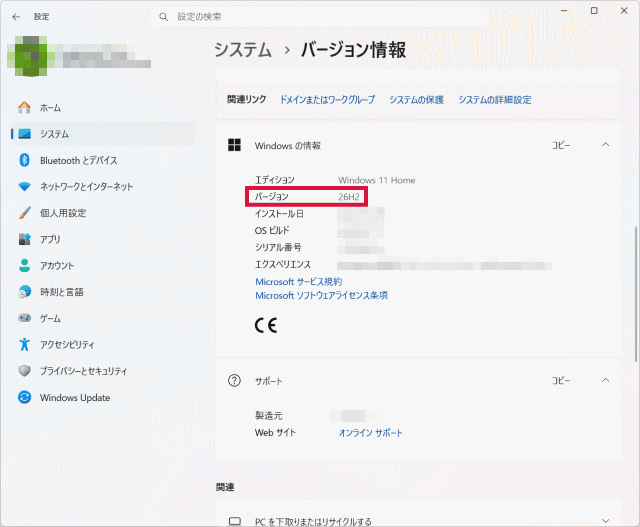Click the ゲーム controller icon
This screenshot has height=527, width=640.
[x=24, y=318]
